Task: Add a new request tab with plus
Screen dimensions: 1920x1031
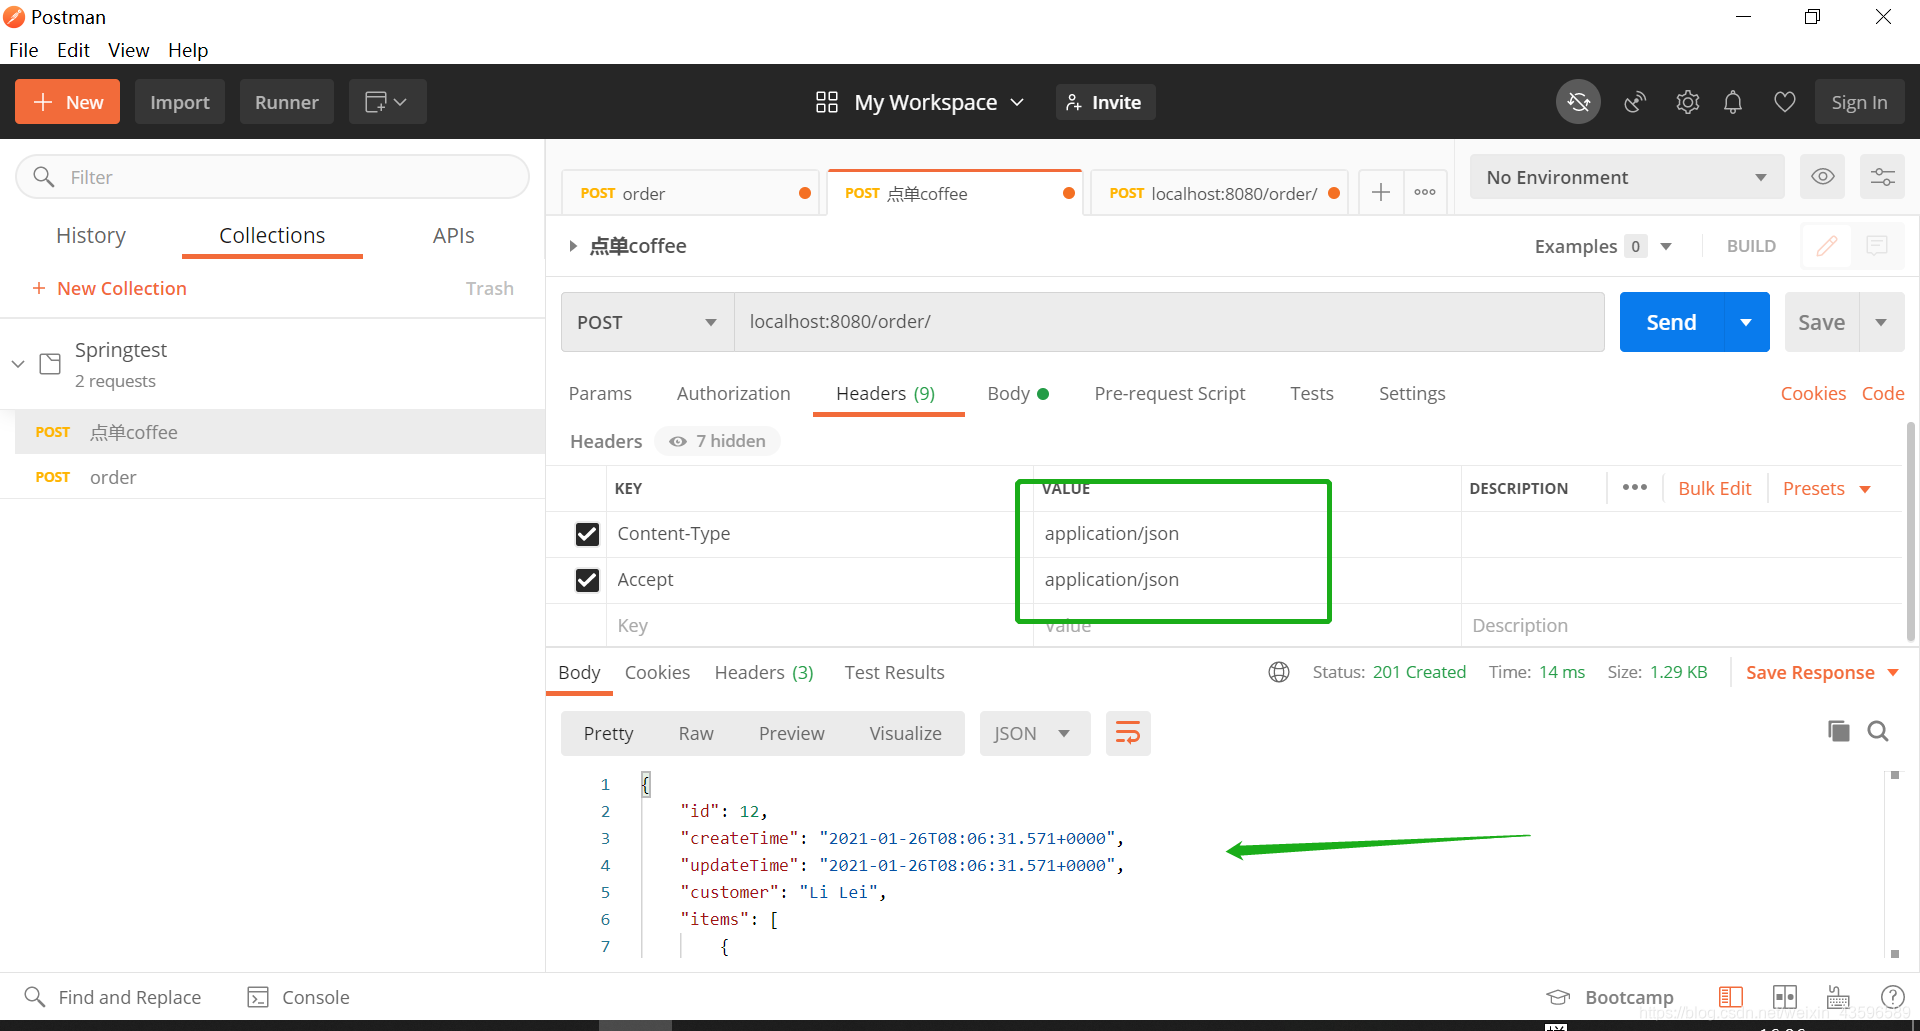Action: [1381, 192]
